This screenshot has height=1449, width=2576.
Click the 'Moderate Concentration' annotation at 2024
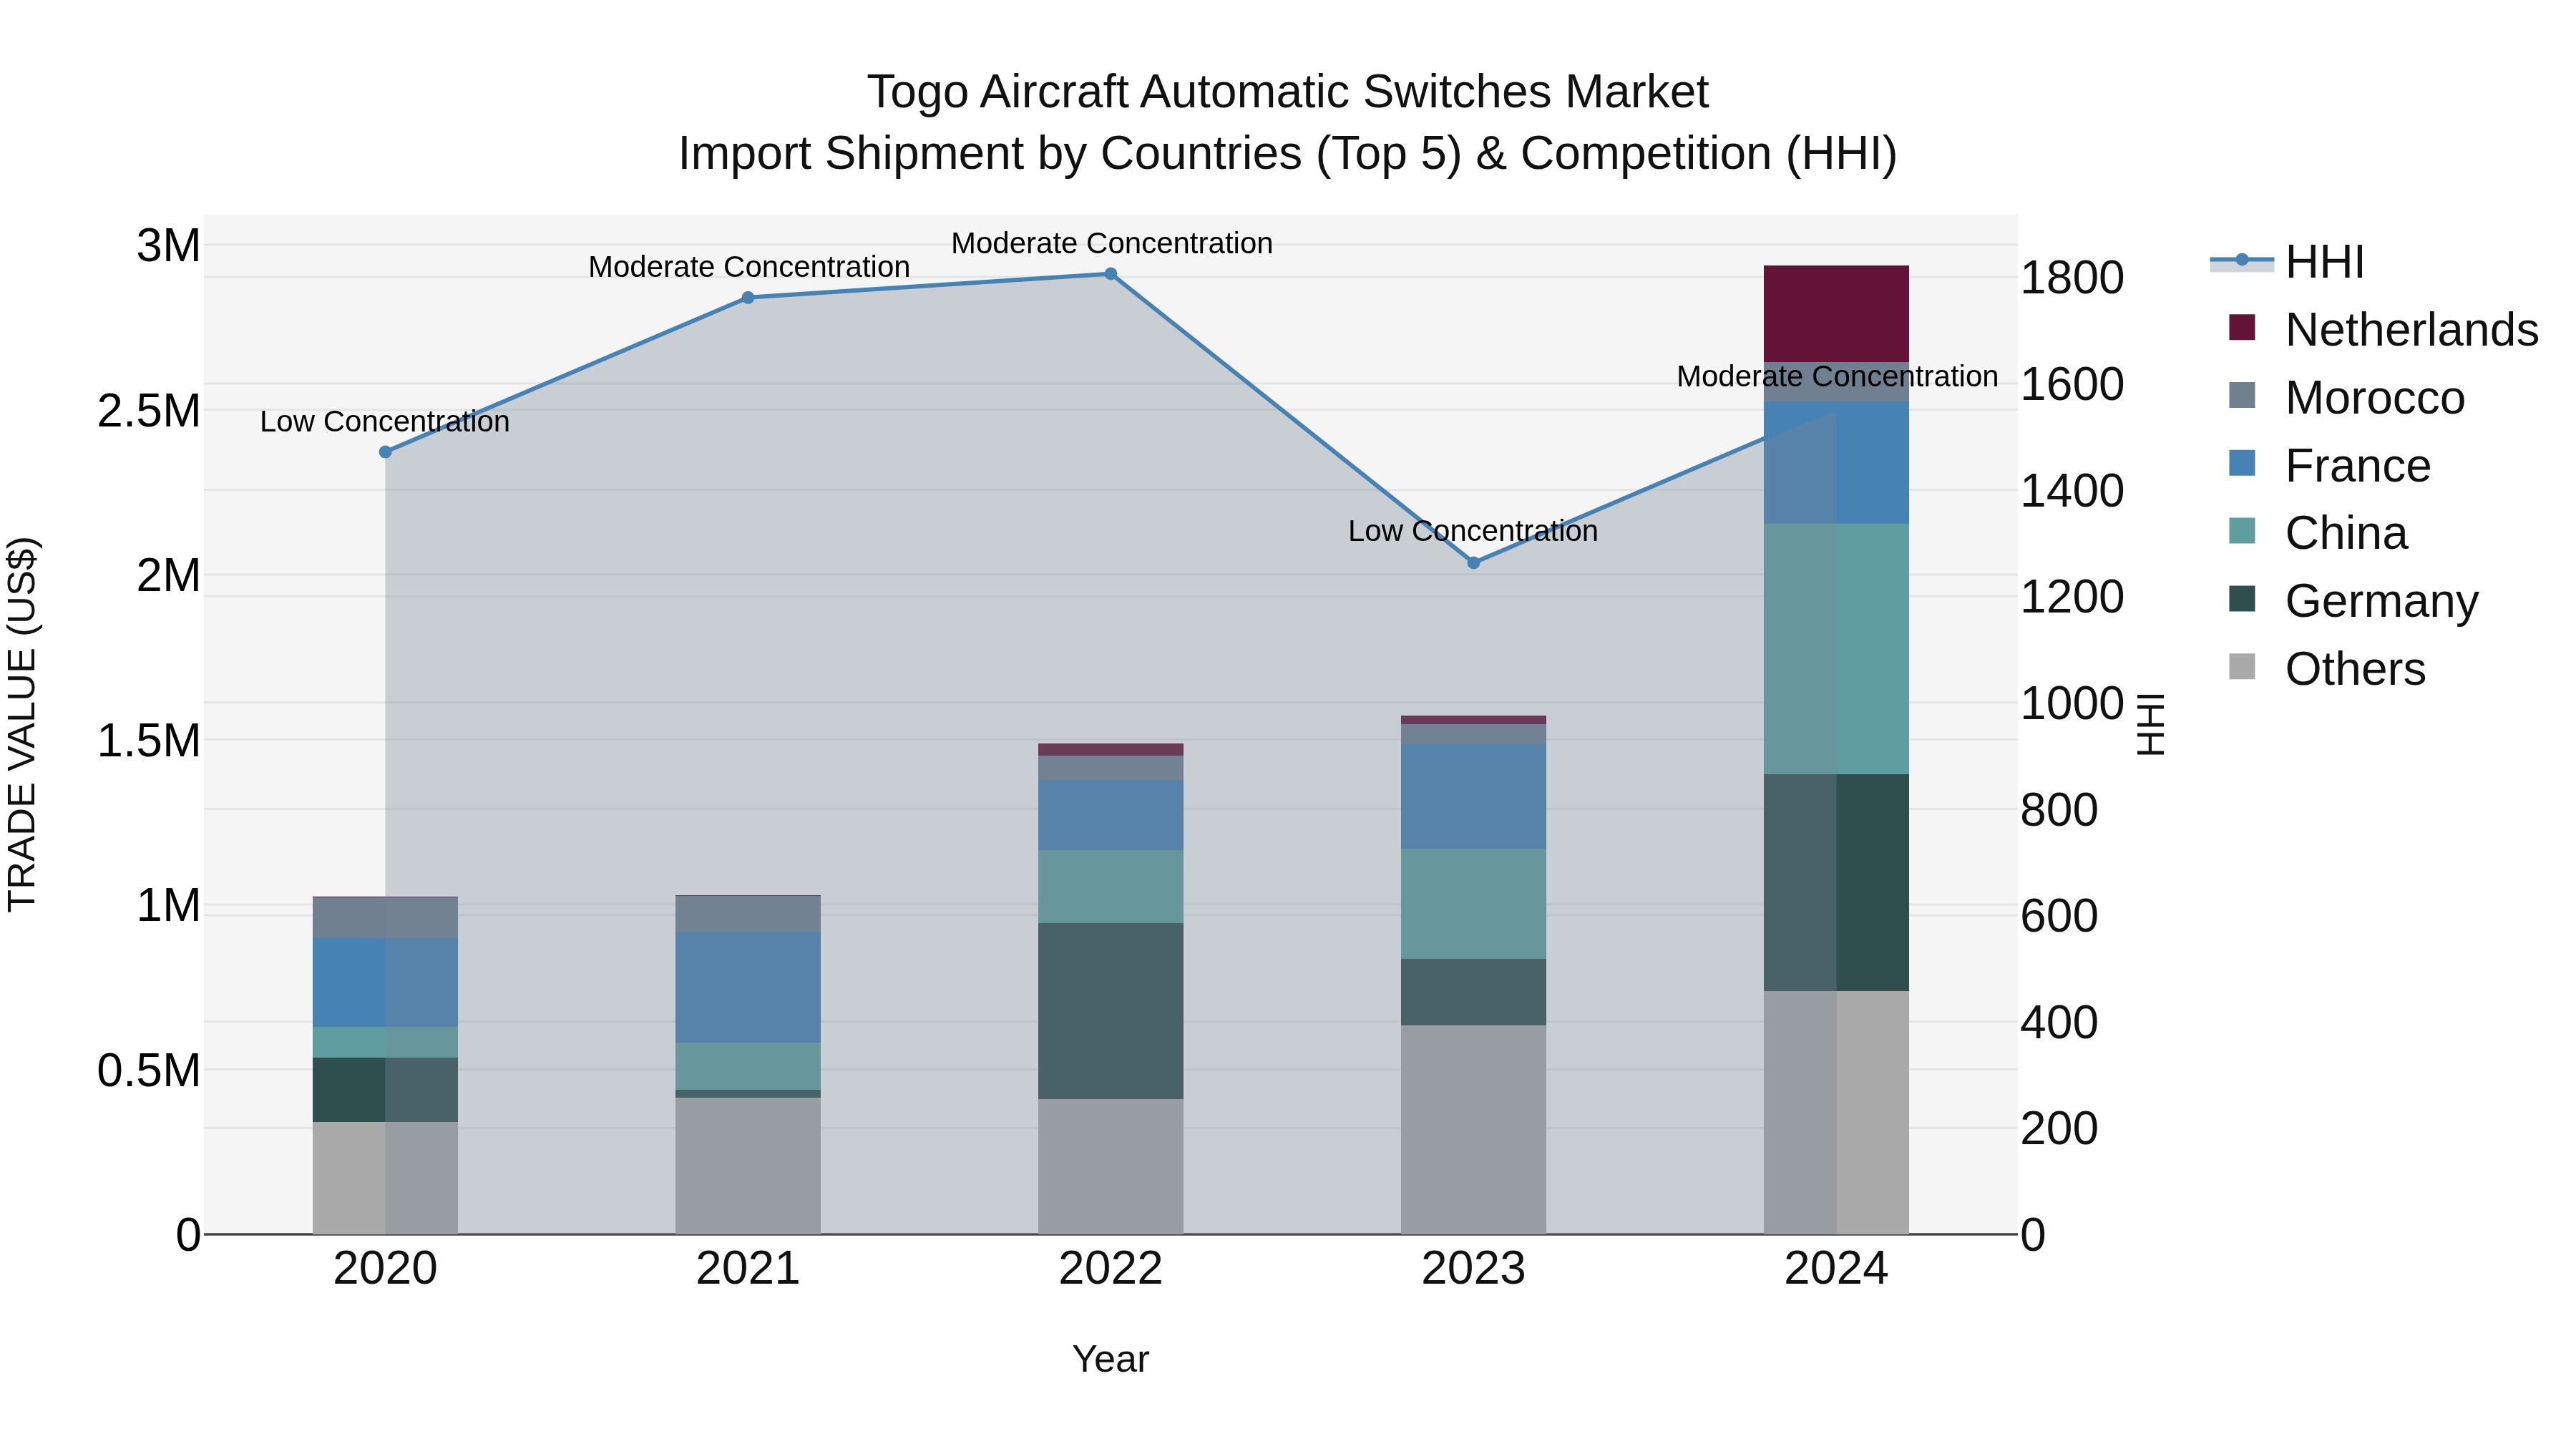click(x=1837, y=376)
